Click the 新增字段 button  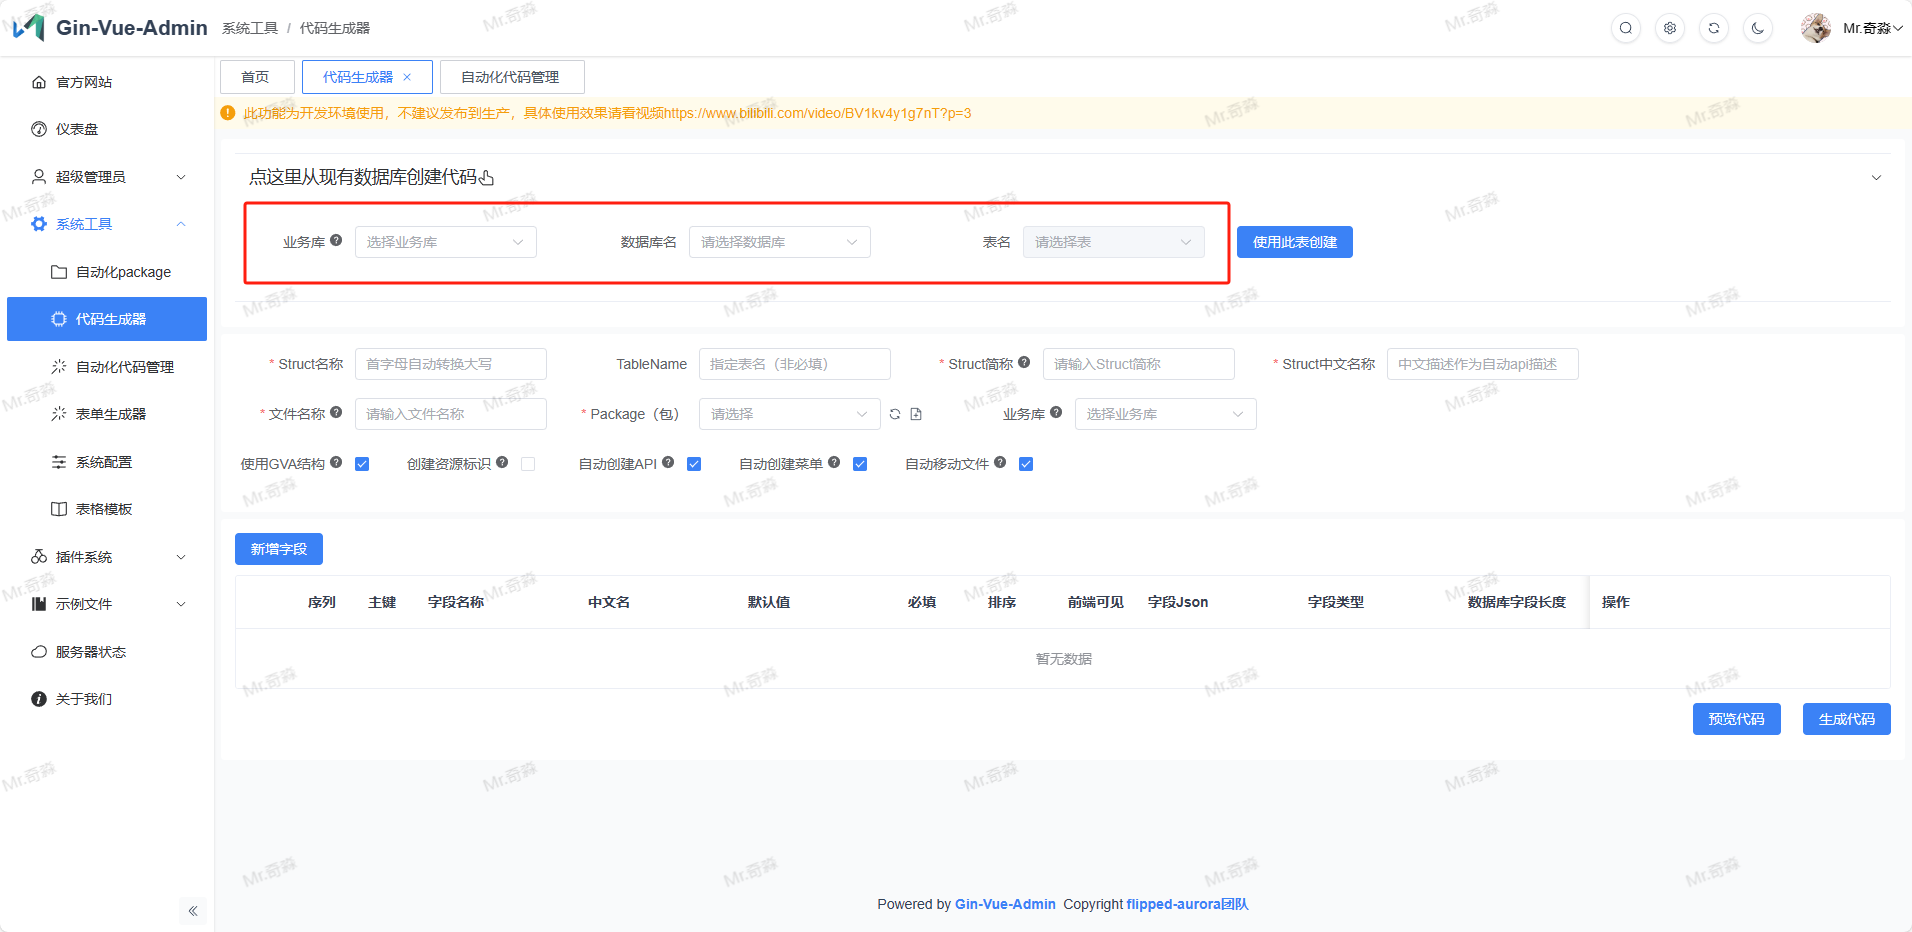click(278, 549)
